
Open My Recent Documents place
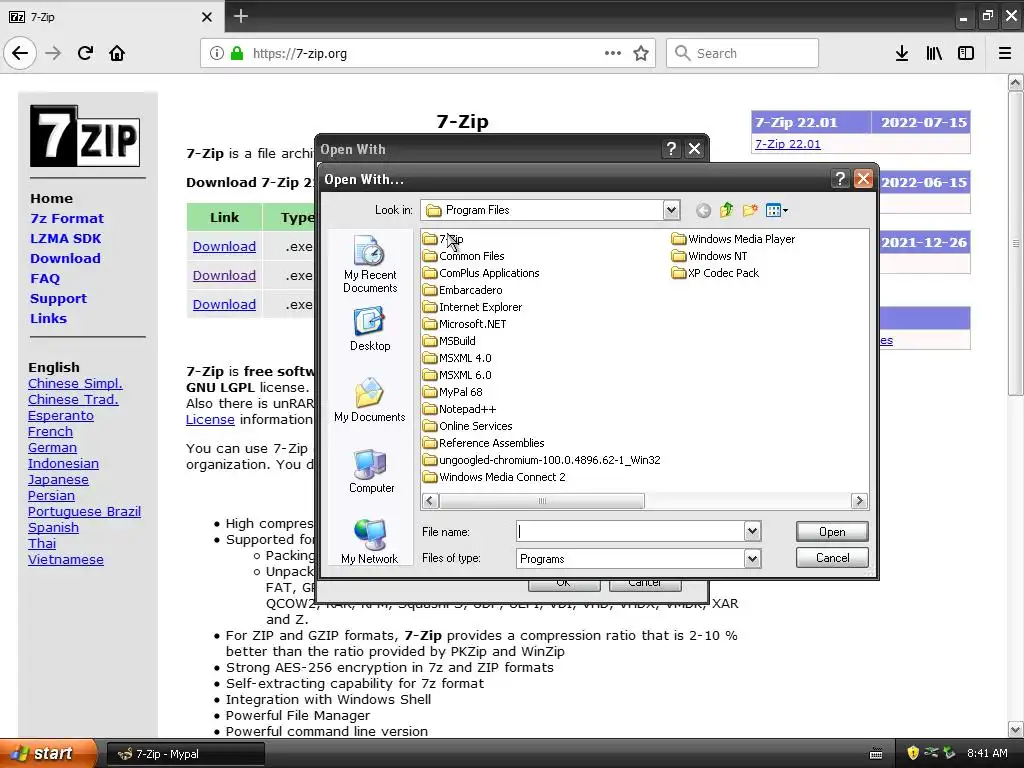(x=370, y=264)
